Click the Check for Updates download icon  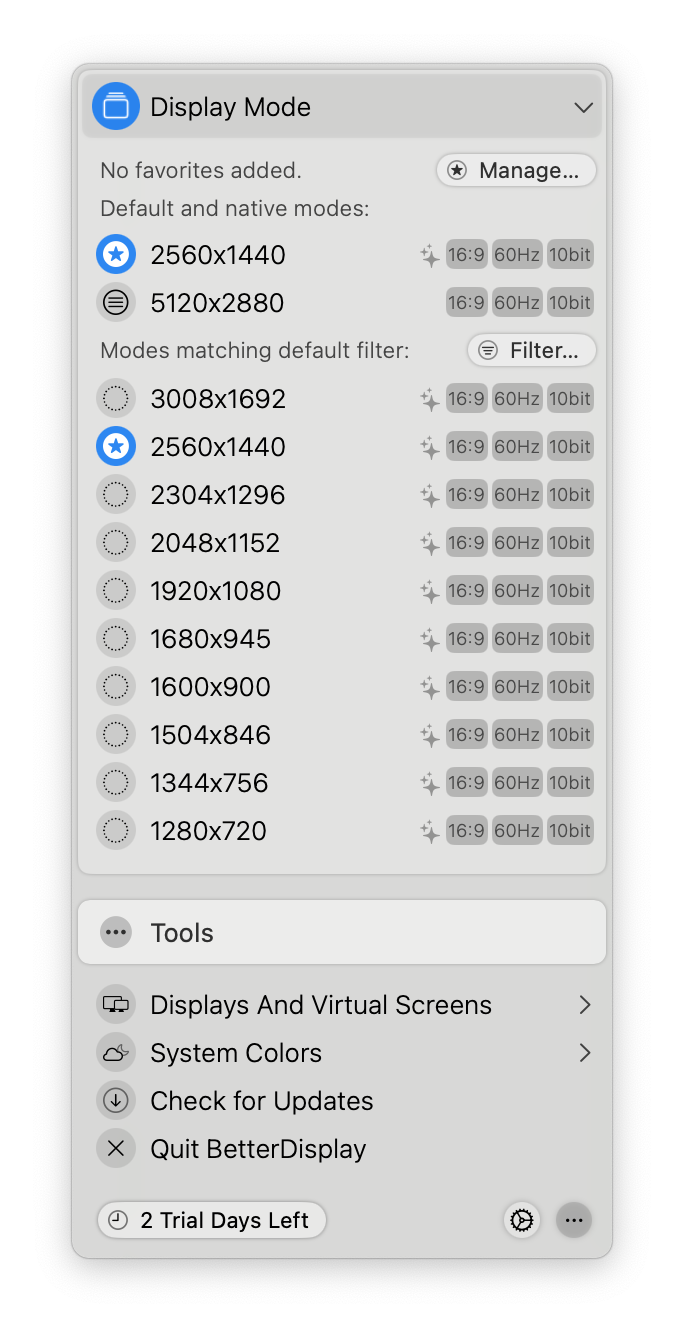pyautogui.click(x=116, y=1101)
